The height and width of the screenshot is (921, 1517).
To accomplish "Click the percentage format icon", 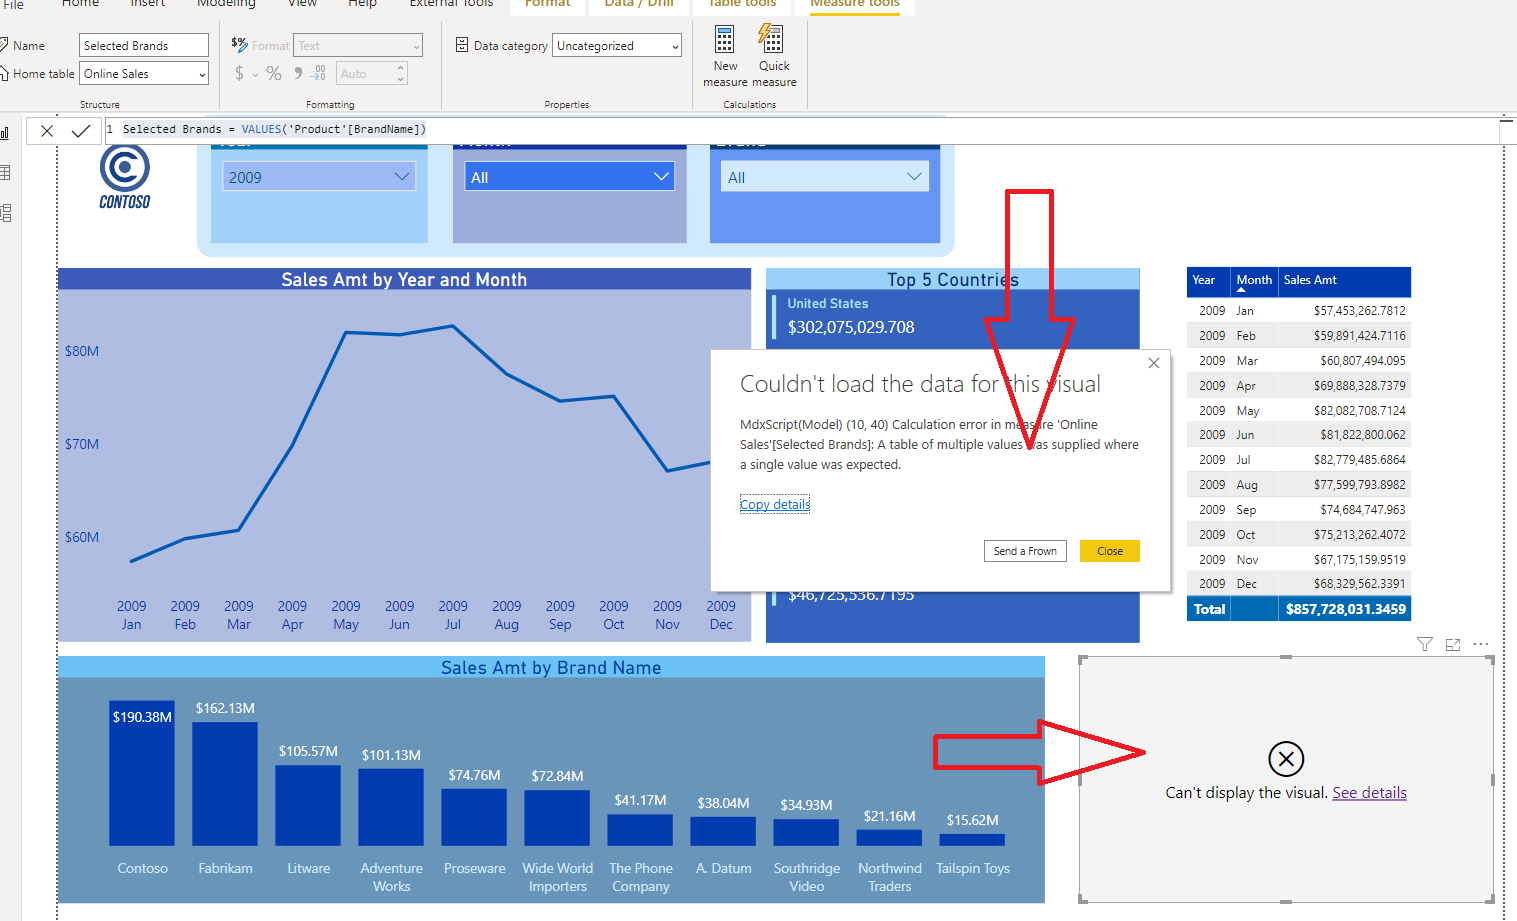I will (x=274, y=73).
